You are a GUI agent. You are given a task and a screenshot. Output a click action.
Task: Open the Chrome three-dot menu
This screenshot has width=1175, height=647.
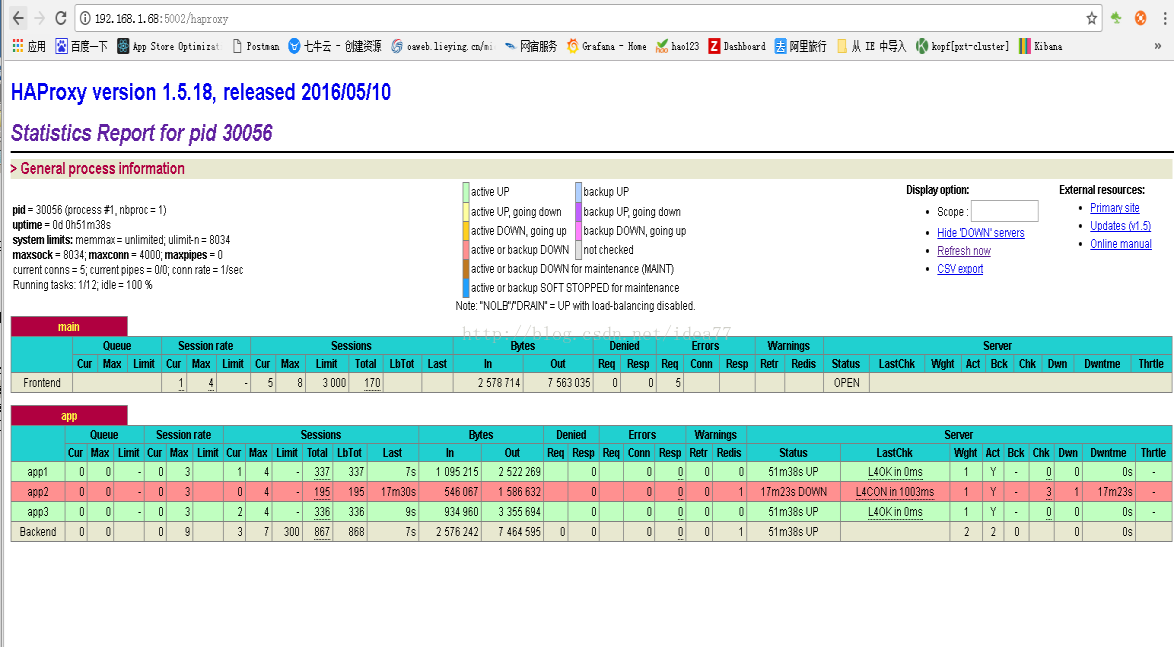tap(1165, 18)
